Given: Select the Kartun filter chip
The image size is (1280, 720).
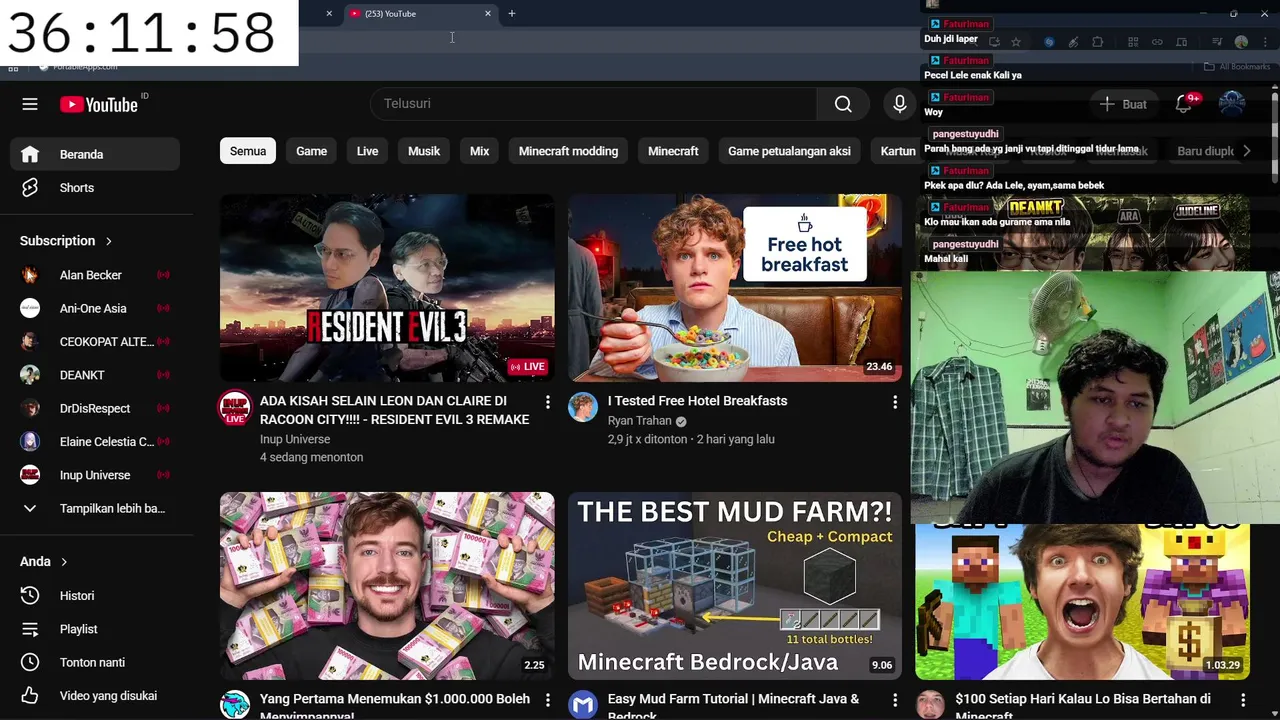Looking at the screenshot, I should coord(897,151).
